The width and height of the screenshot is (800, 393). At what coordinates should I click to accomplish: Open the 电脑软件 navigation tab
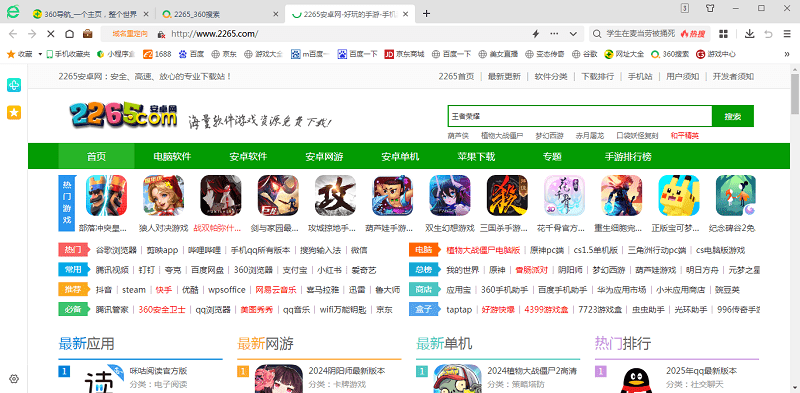pyautogui.click(x=172, y=157)
